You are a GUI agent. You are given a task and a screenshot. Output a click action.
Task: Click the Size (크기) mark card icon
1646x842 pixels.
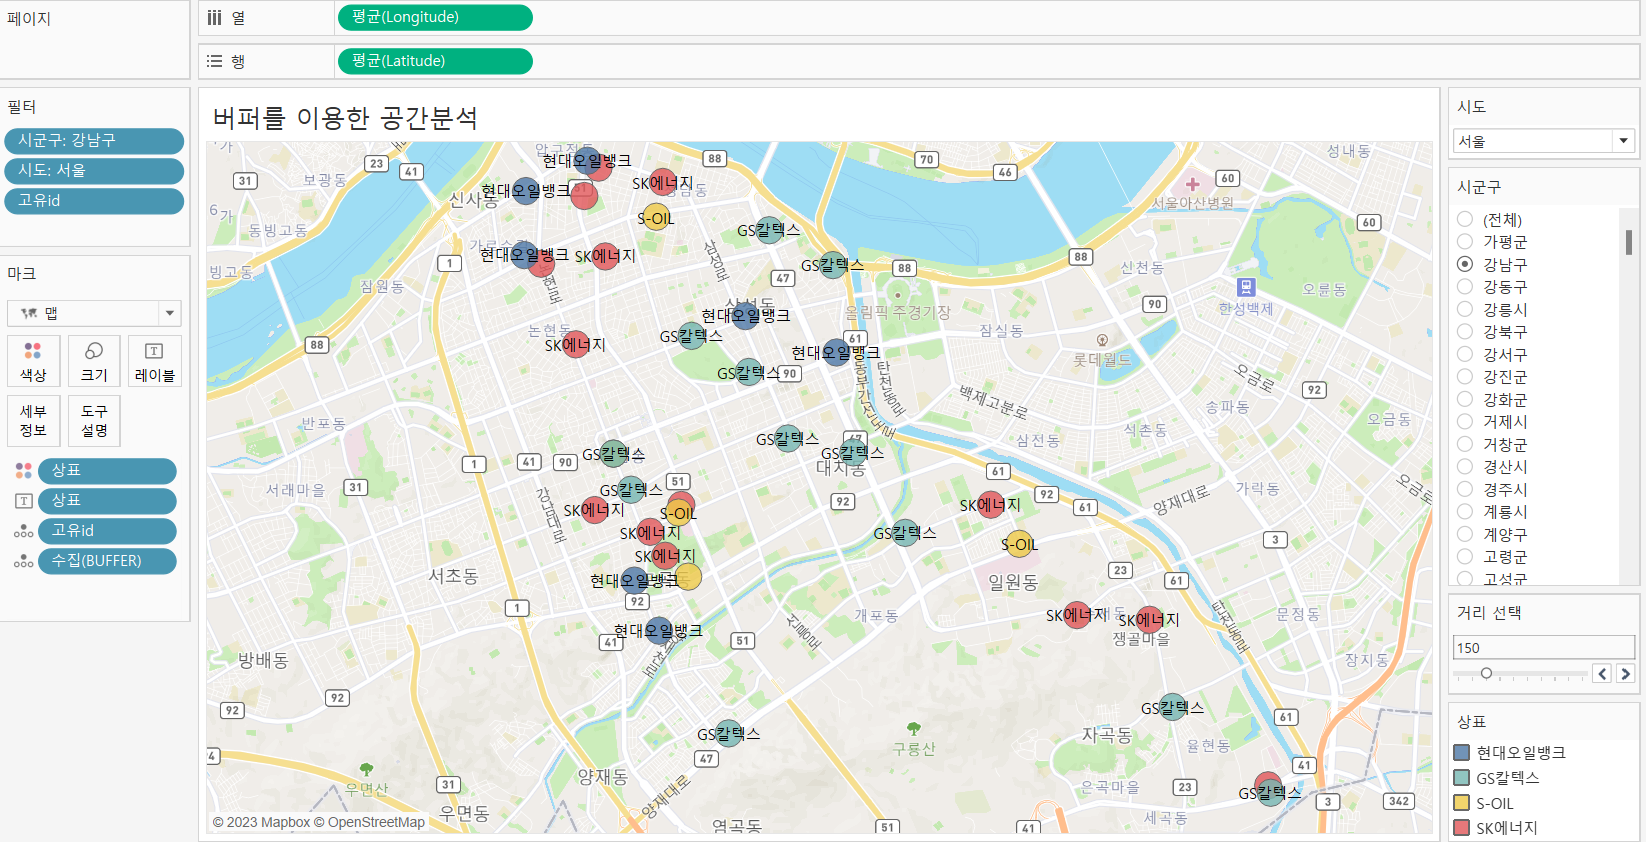pyautogui.click(x=94, y=361)
